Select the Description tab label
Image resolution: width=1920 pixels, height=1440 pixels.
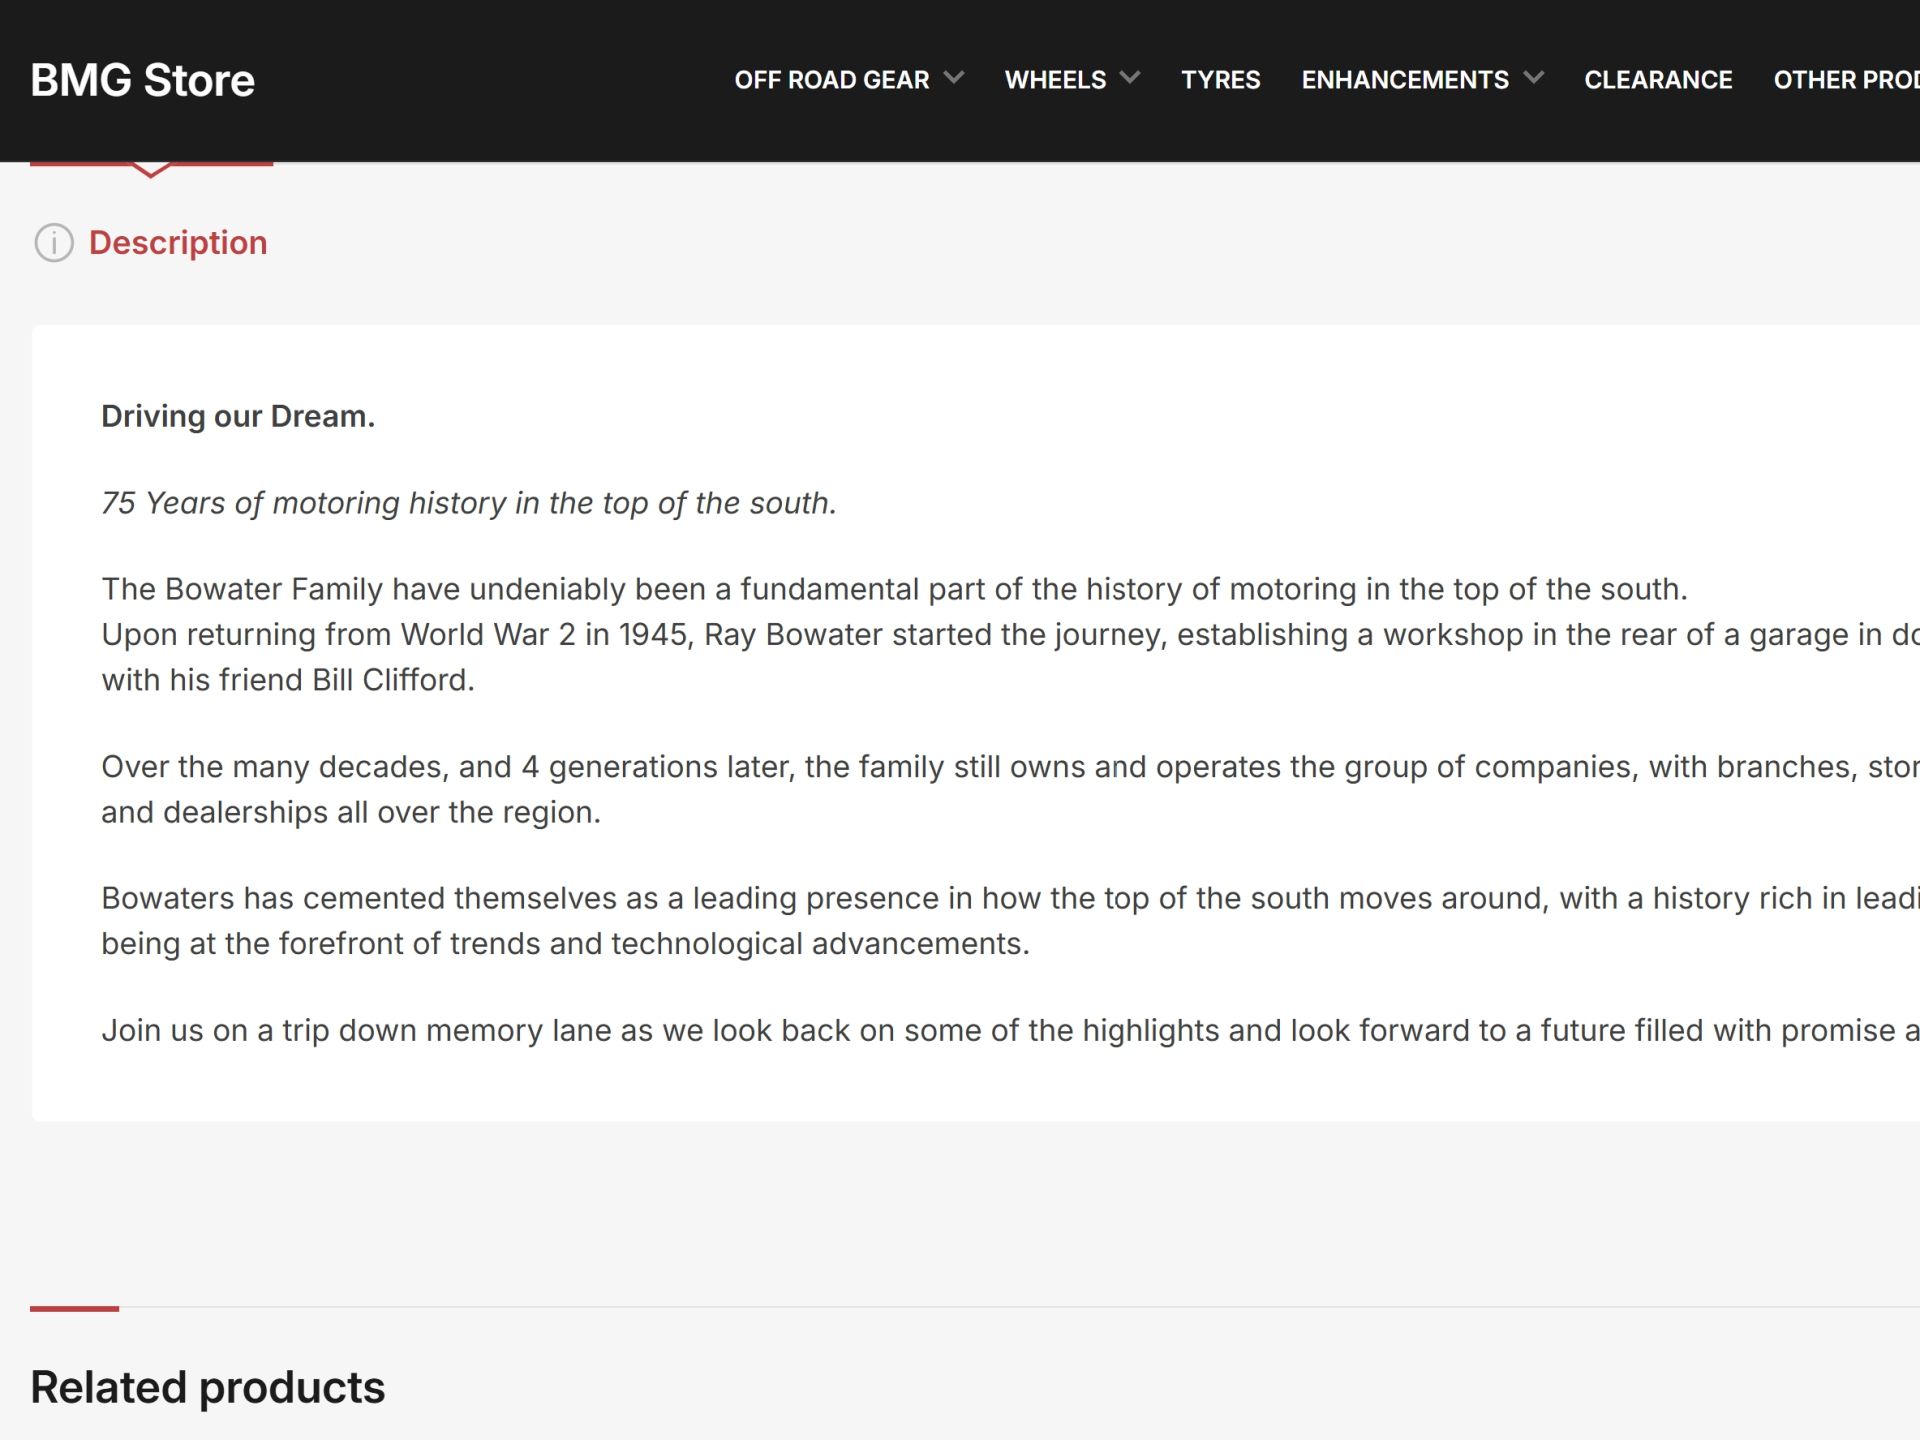[x=178, y=243]
